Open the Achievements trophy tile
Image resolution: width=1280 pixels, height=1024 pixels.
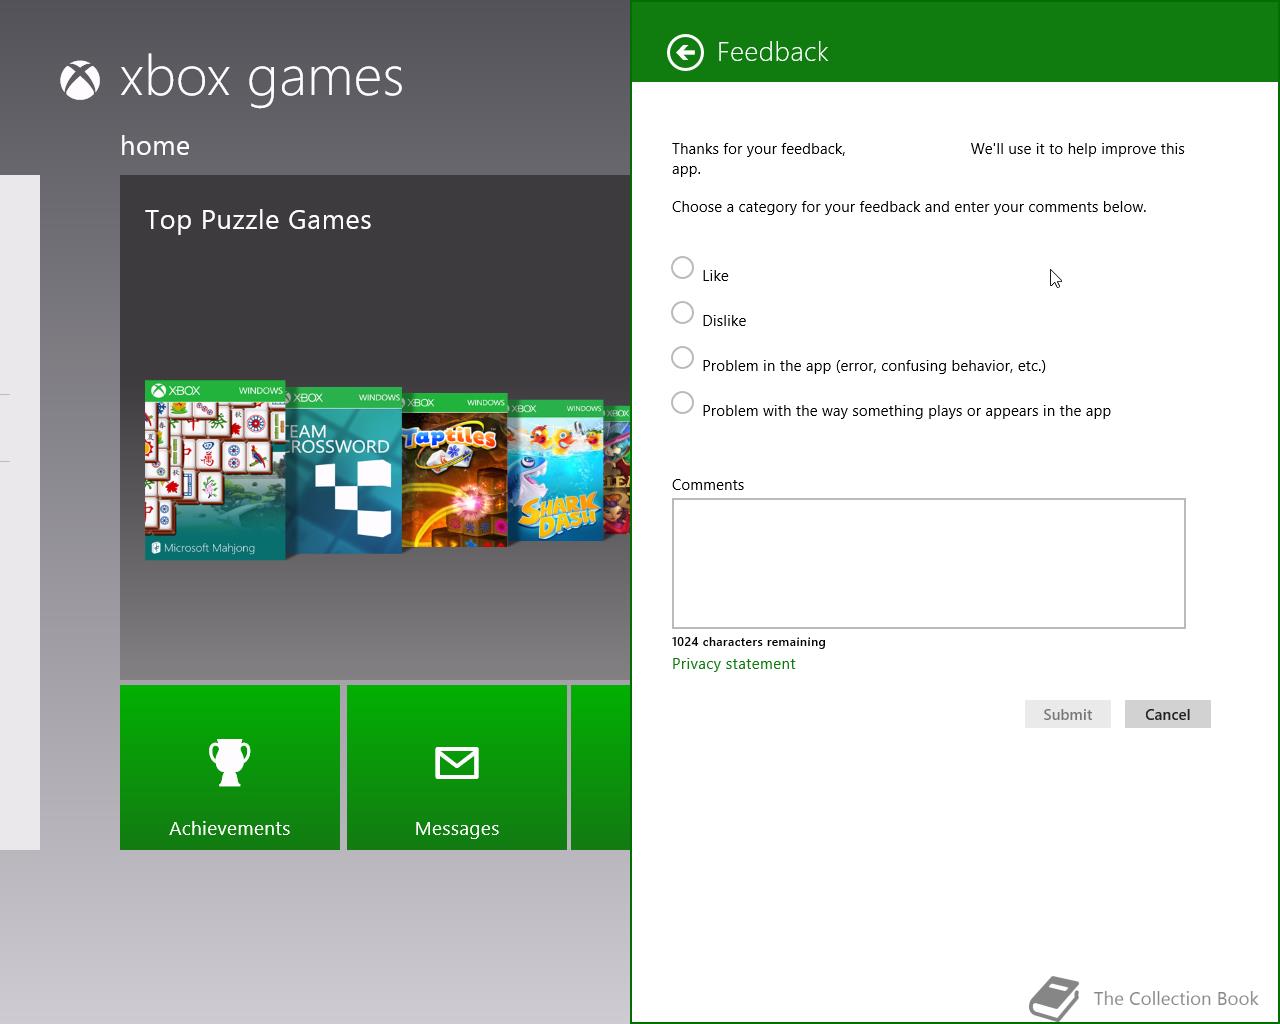click(230, 767)
